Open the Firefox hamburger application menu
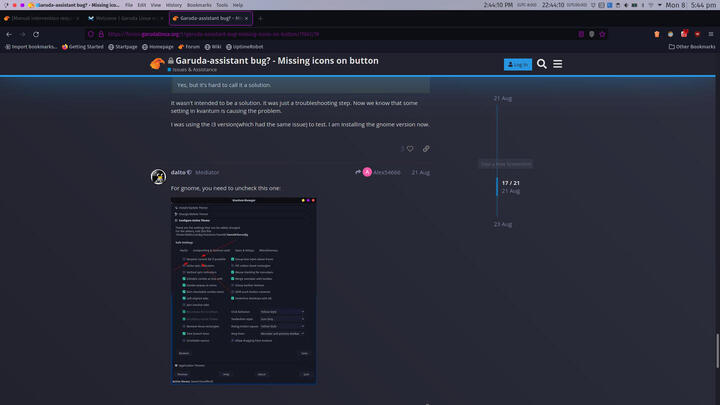The height and width of the screenshot is (405, 720). coord(711,34)
